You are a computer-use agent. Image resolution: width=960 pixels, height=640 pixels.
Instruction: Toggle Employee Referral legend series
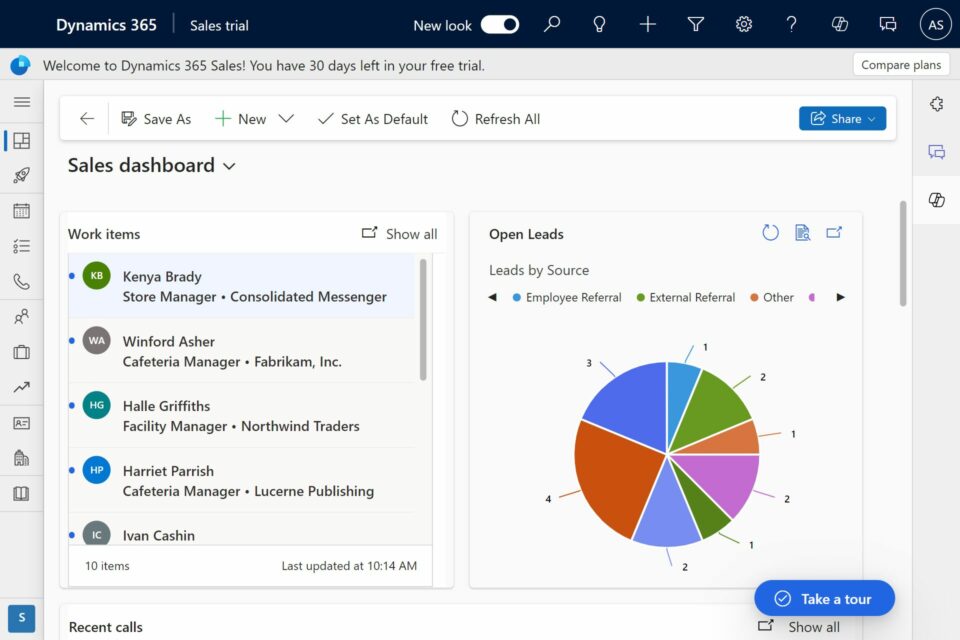[565, 298]
